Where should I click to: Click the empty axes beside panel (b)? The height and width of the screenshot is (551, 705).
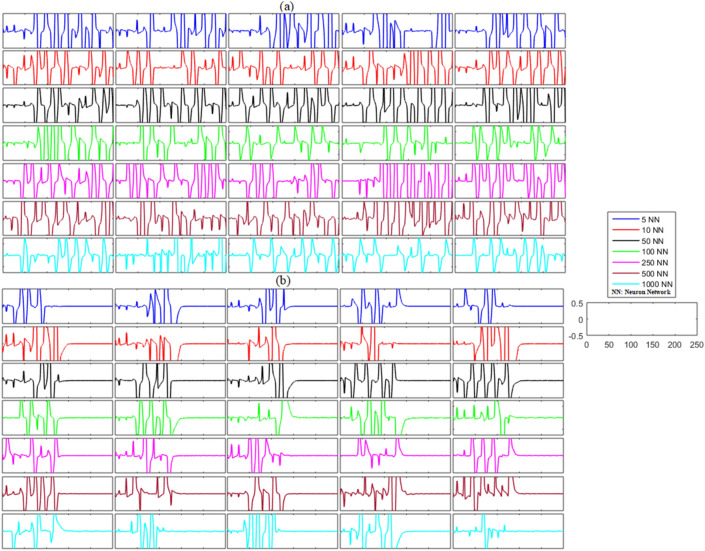click(x=642, y=319)
